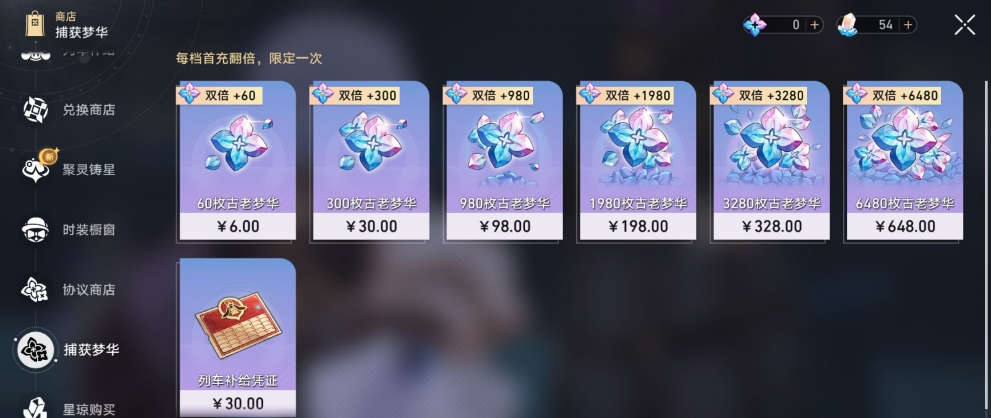Viewport: 991px width, 418px height.
Task: Buy 300枚古老梦华 pack for ¥30.00
Action: point(371,161)
